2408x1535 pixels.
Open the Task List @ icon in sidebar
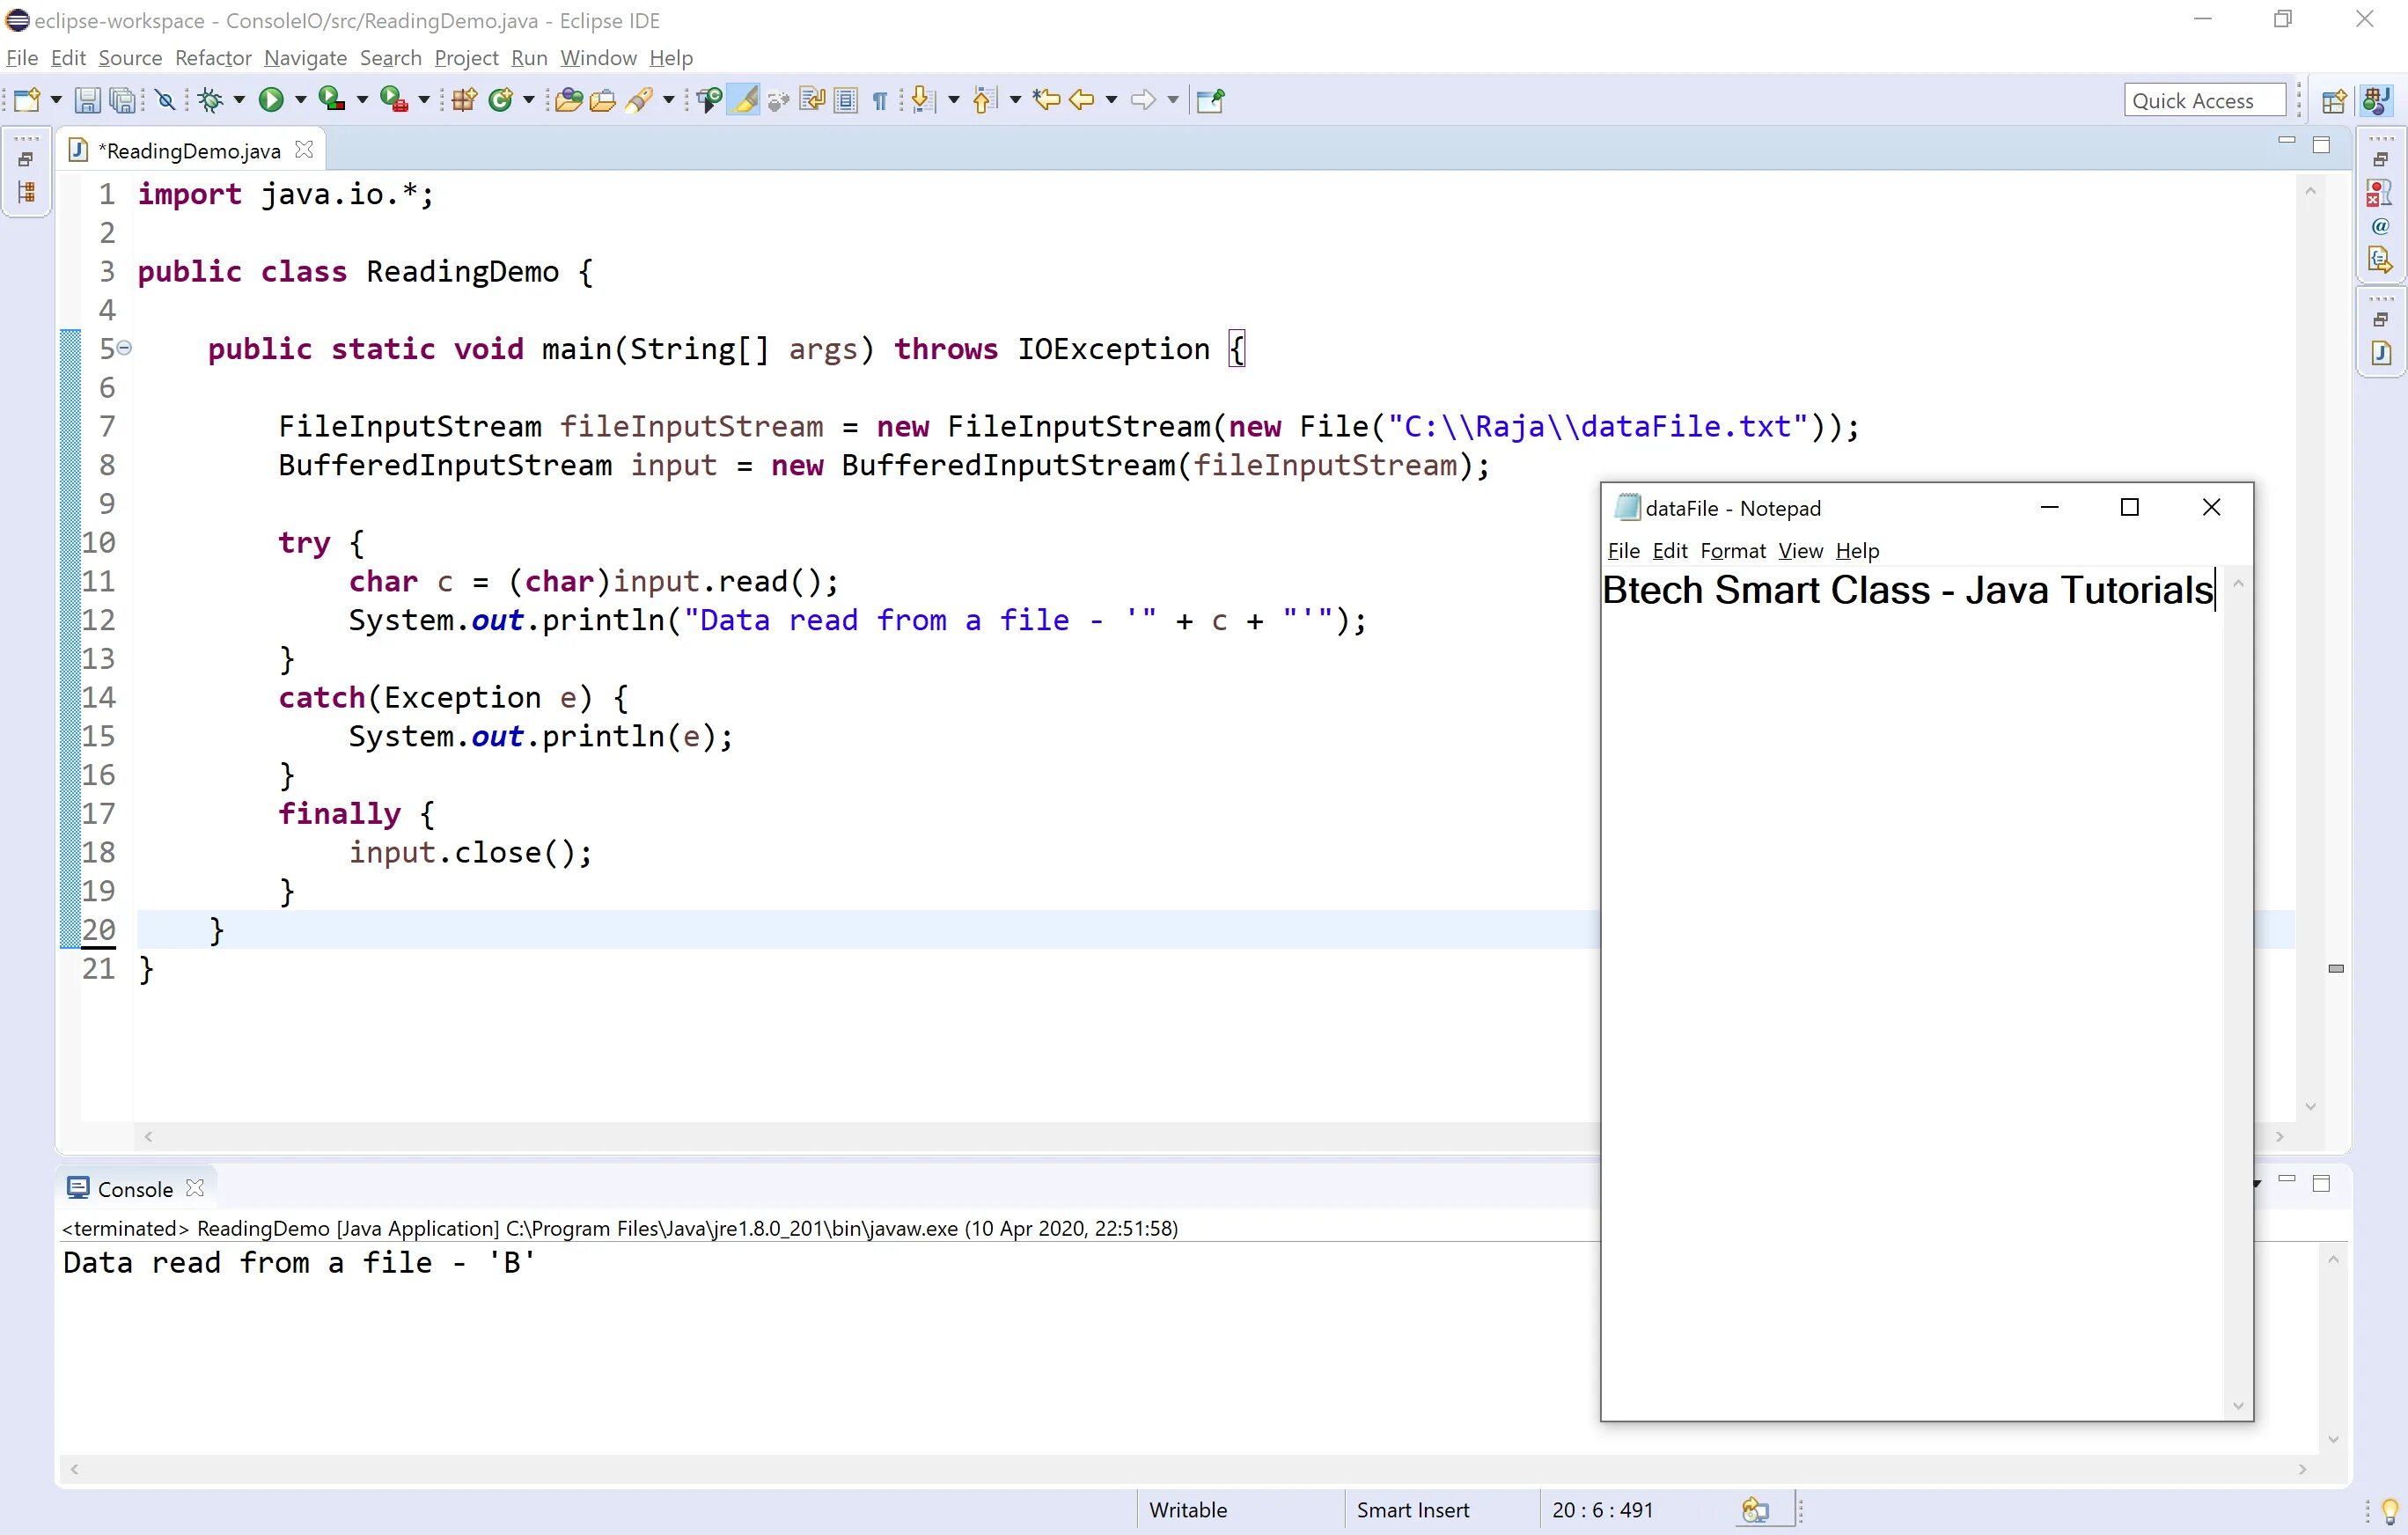pos(2381,227)
